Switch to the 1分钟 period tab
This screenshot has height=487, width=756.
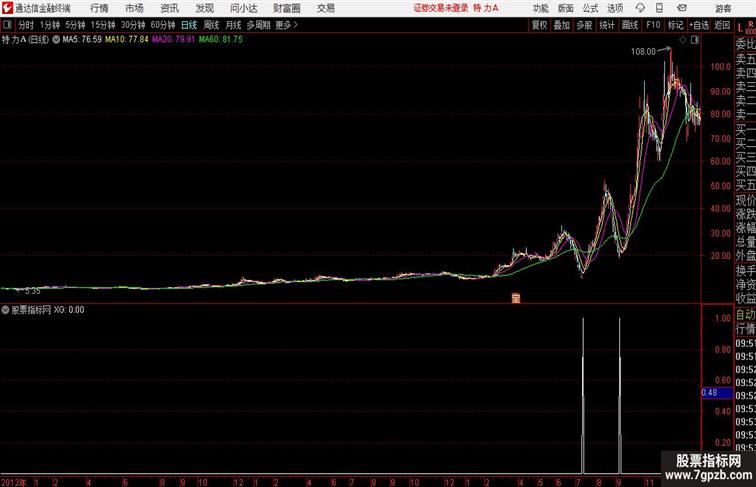(x=50, y=25)
